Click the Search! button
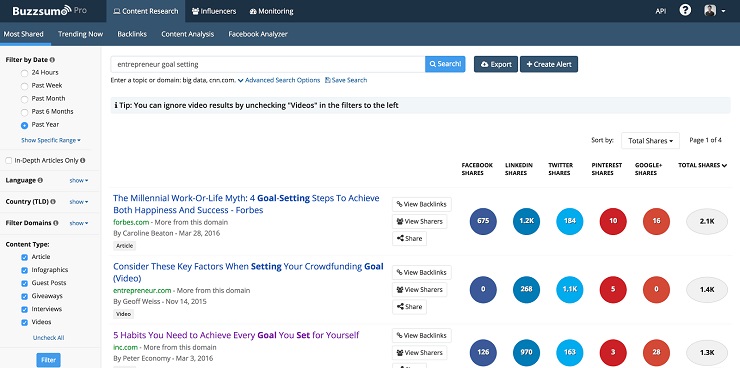This screenshot has height=368, width=740. pyautogui.click(x=445, y=64)
